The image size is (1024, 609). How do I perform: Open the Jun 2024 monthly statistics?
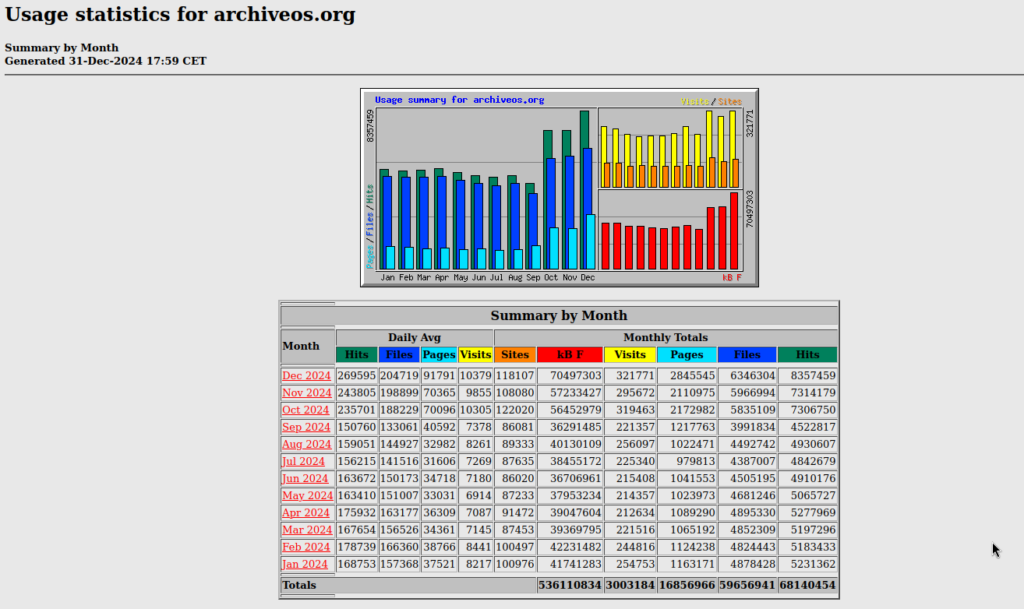(305, 477)
